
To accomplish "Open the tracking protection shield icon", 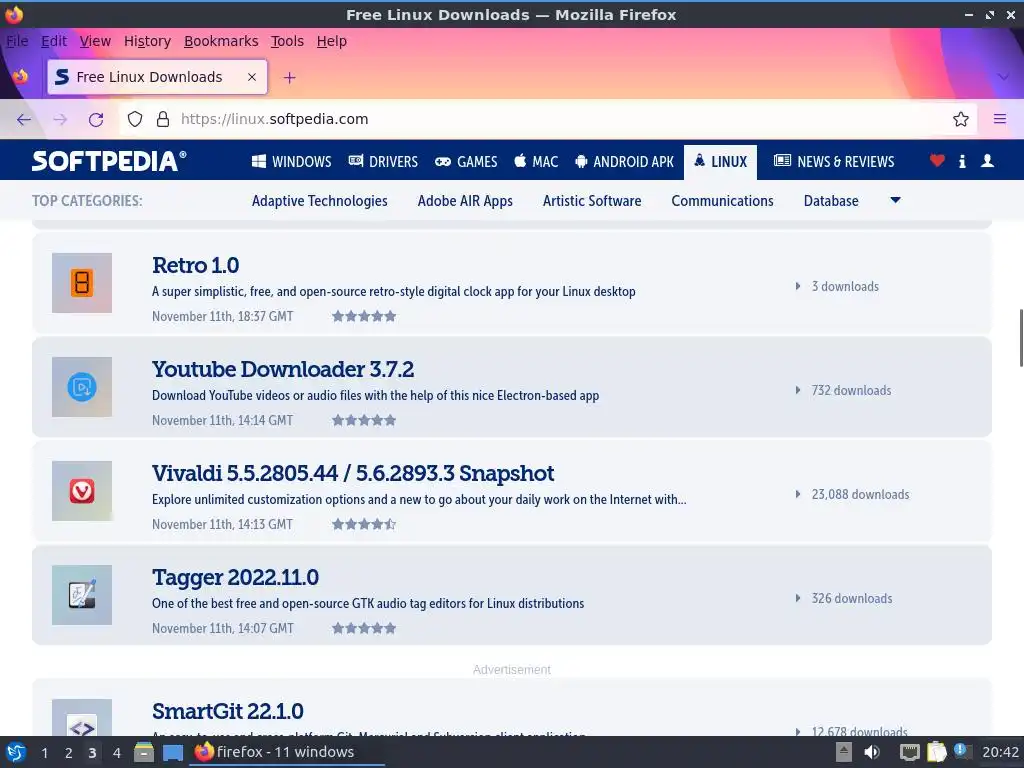I will 135,119.
